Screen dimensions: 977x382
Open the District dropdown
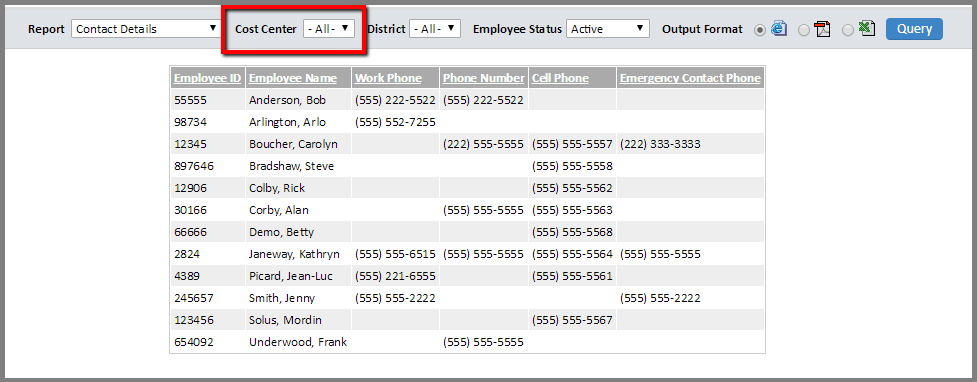435,29
